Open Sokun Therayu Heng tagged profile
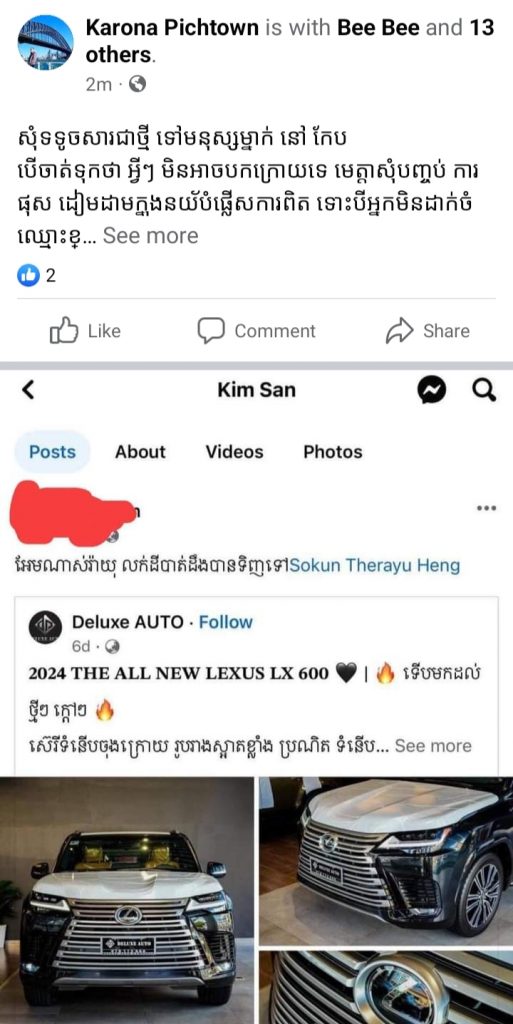The width and height of the screenshot is (513, 1024). point(375,566)
